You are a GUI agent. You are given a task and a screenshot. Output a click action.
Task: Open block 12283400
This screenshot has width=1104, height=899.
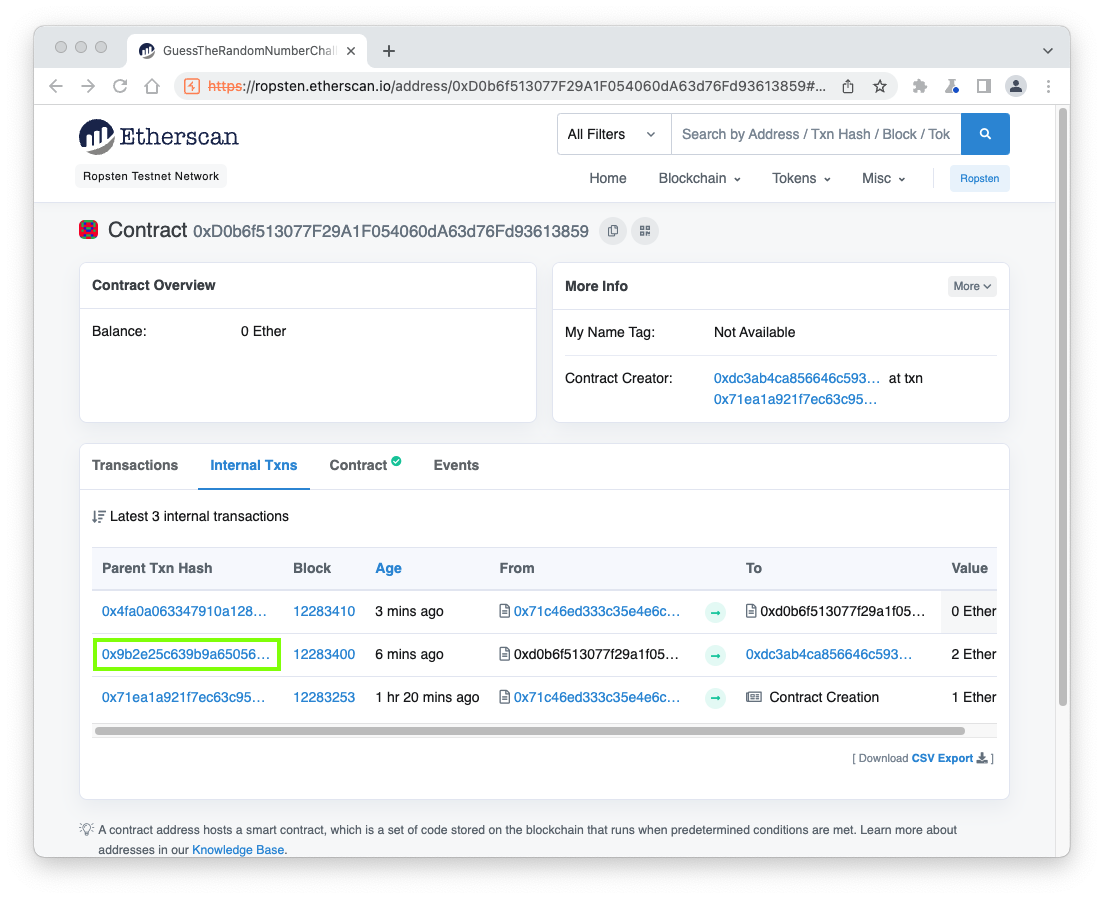pyautogui.click(x=324, y=654)
